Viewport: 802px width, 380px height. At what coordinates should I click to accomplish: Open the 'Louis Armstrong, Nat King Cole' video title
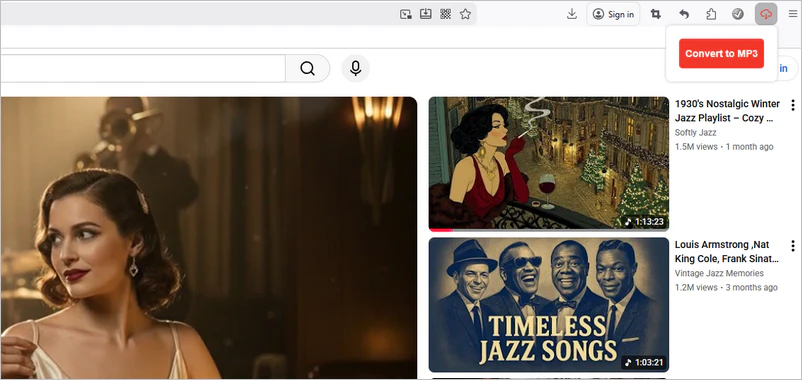tap(727, 252)
